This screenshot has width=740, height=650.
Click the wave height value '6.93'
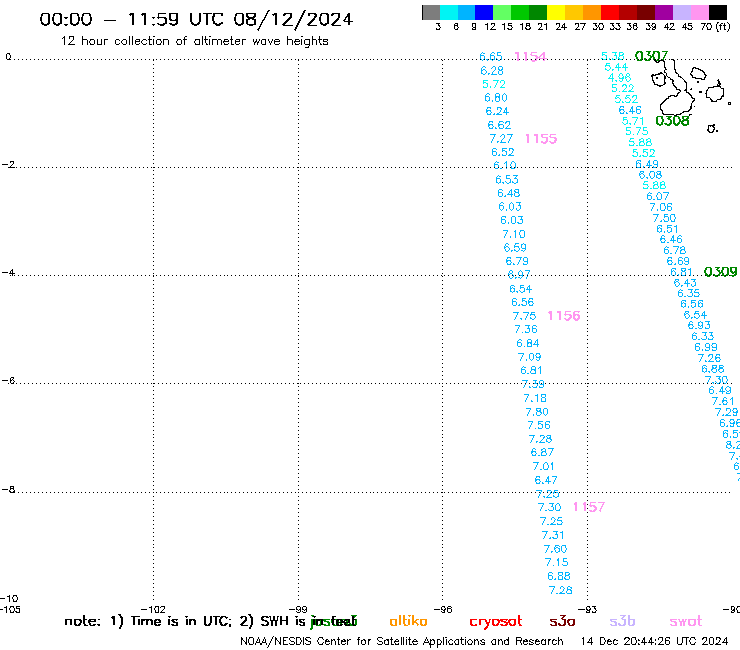pos(699,325)
